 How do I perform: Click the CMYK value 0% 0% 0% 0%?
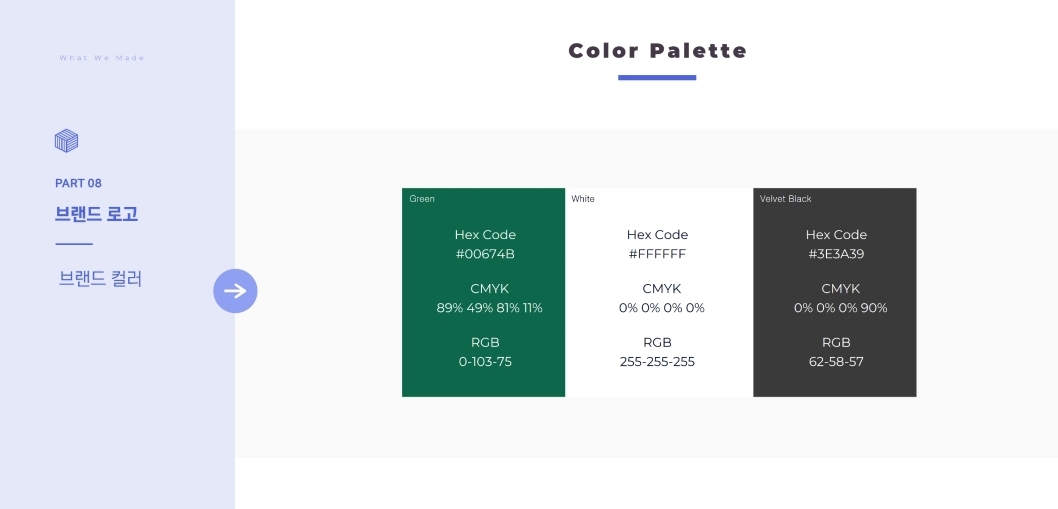point(661,308)
